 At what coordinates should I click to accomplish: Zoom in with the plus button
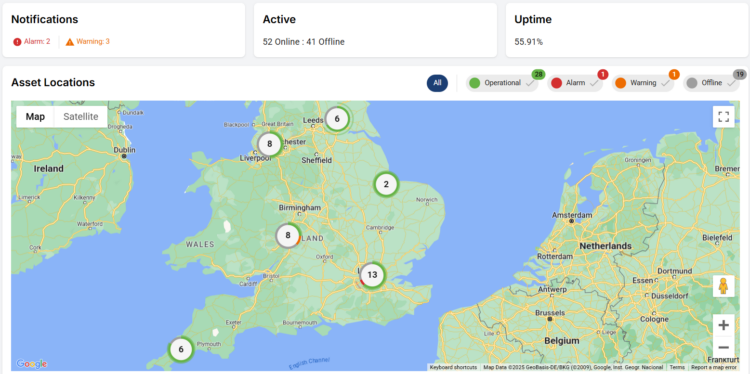pyautogui.click(x=723, y=325)
